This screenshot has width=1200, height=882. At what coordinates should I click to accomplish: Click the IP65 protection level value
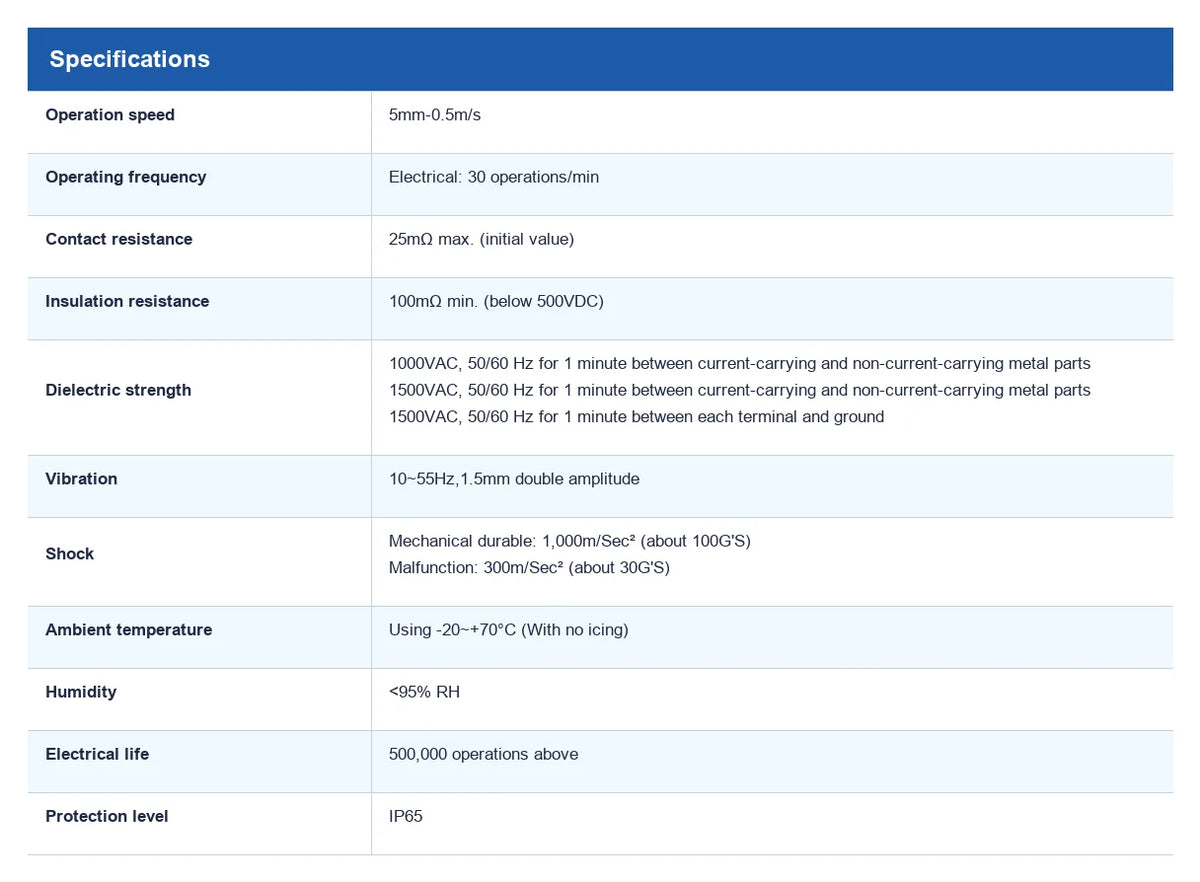pyautogui.click(x=406, y=816)
